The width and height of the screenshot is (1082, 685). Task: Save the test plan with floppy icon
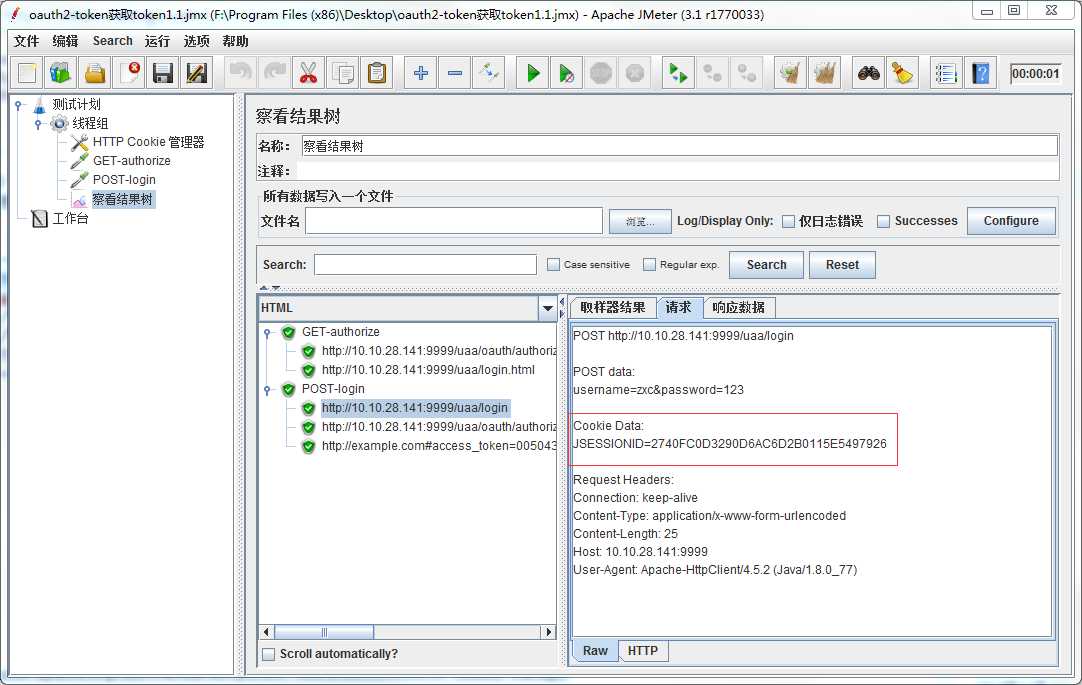163,72
